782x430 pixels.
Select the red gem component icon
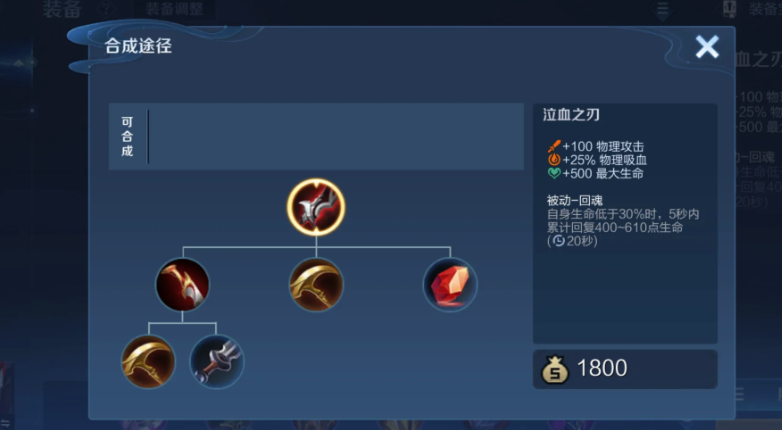(x=450, y=285)
